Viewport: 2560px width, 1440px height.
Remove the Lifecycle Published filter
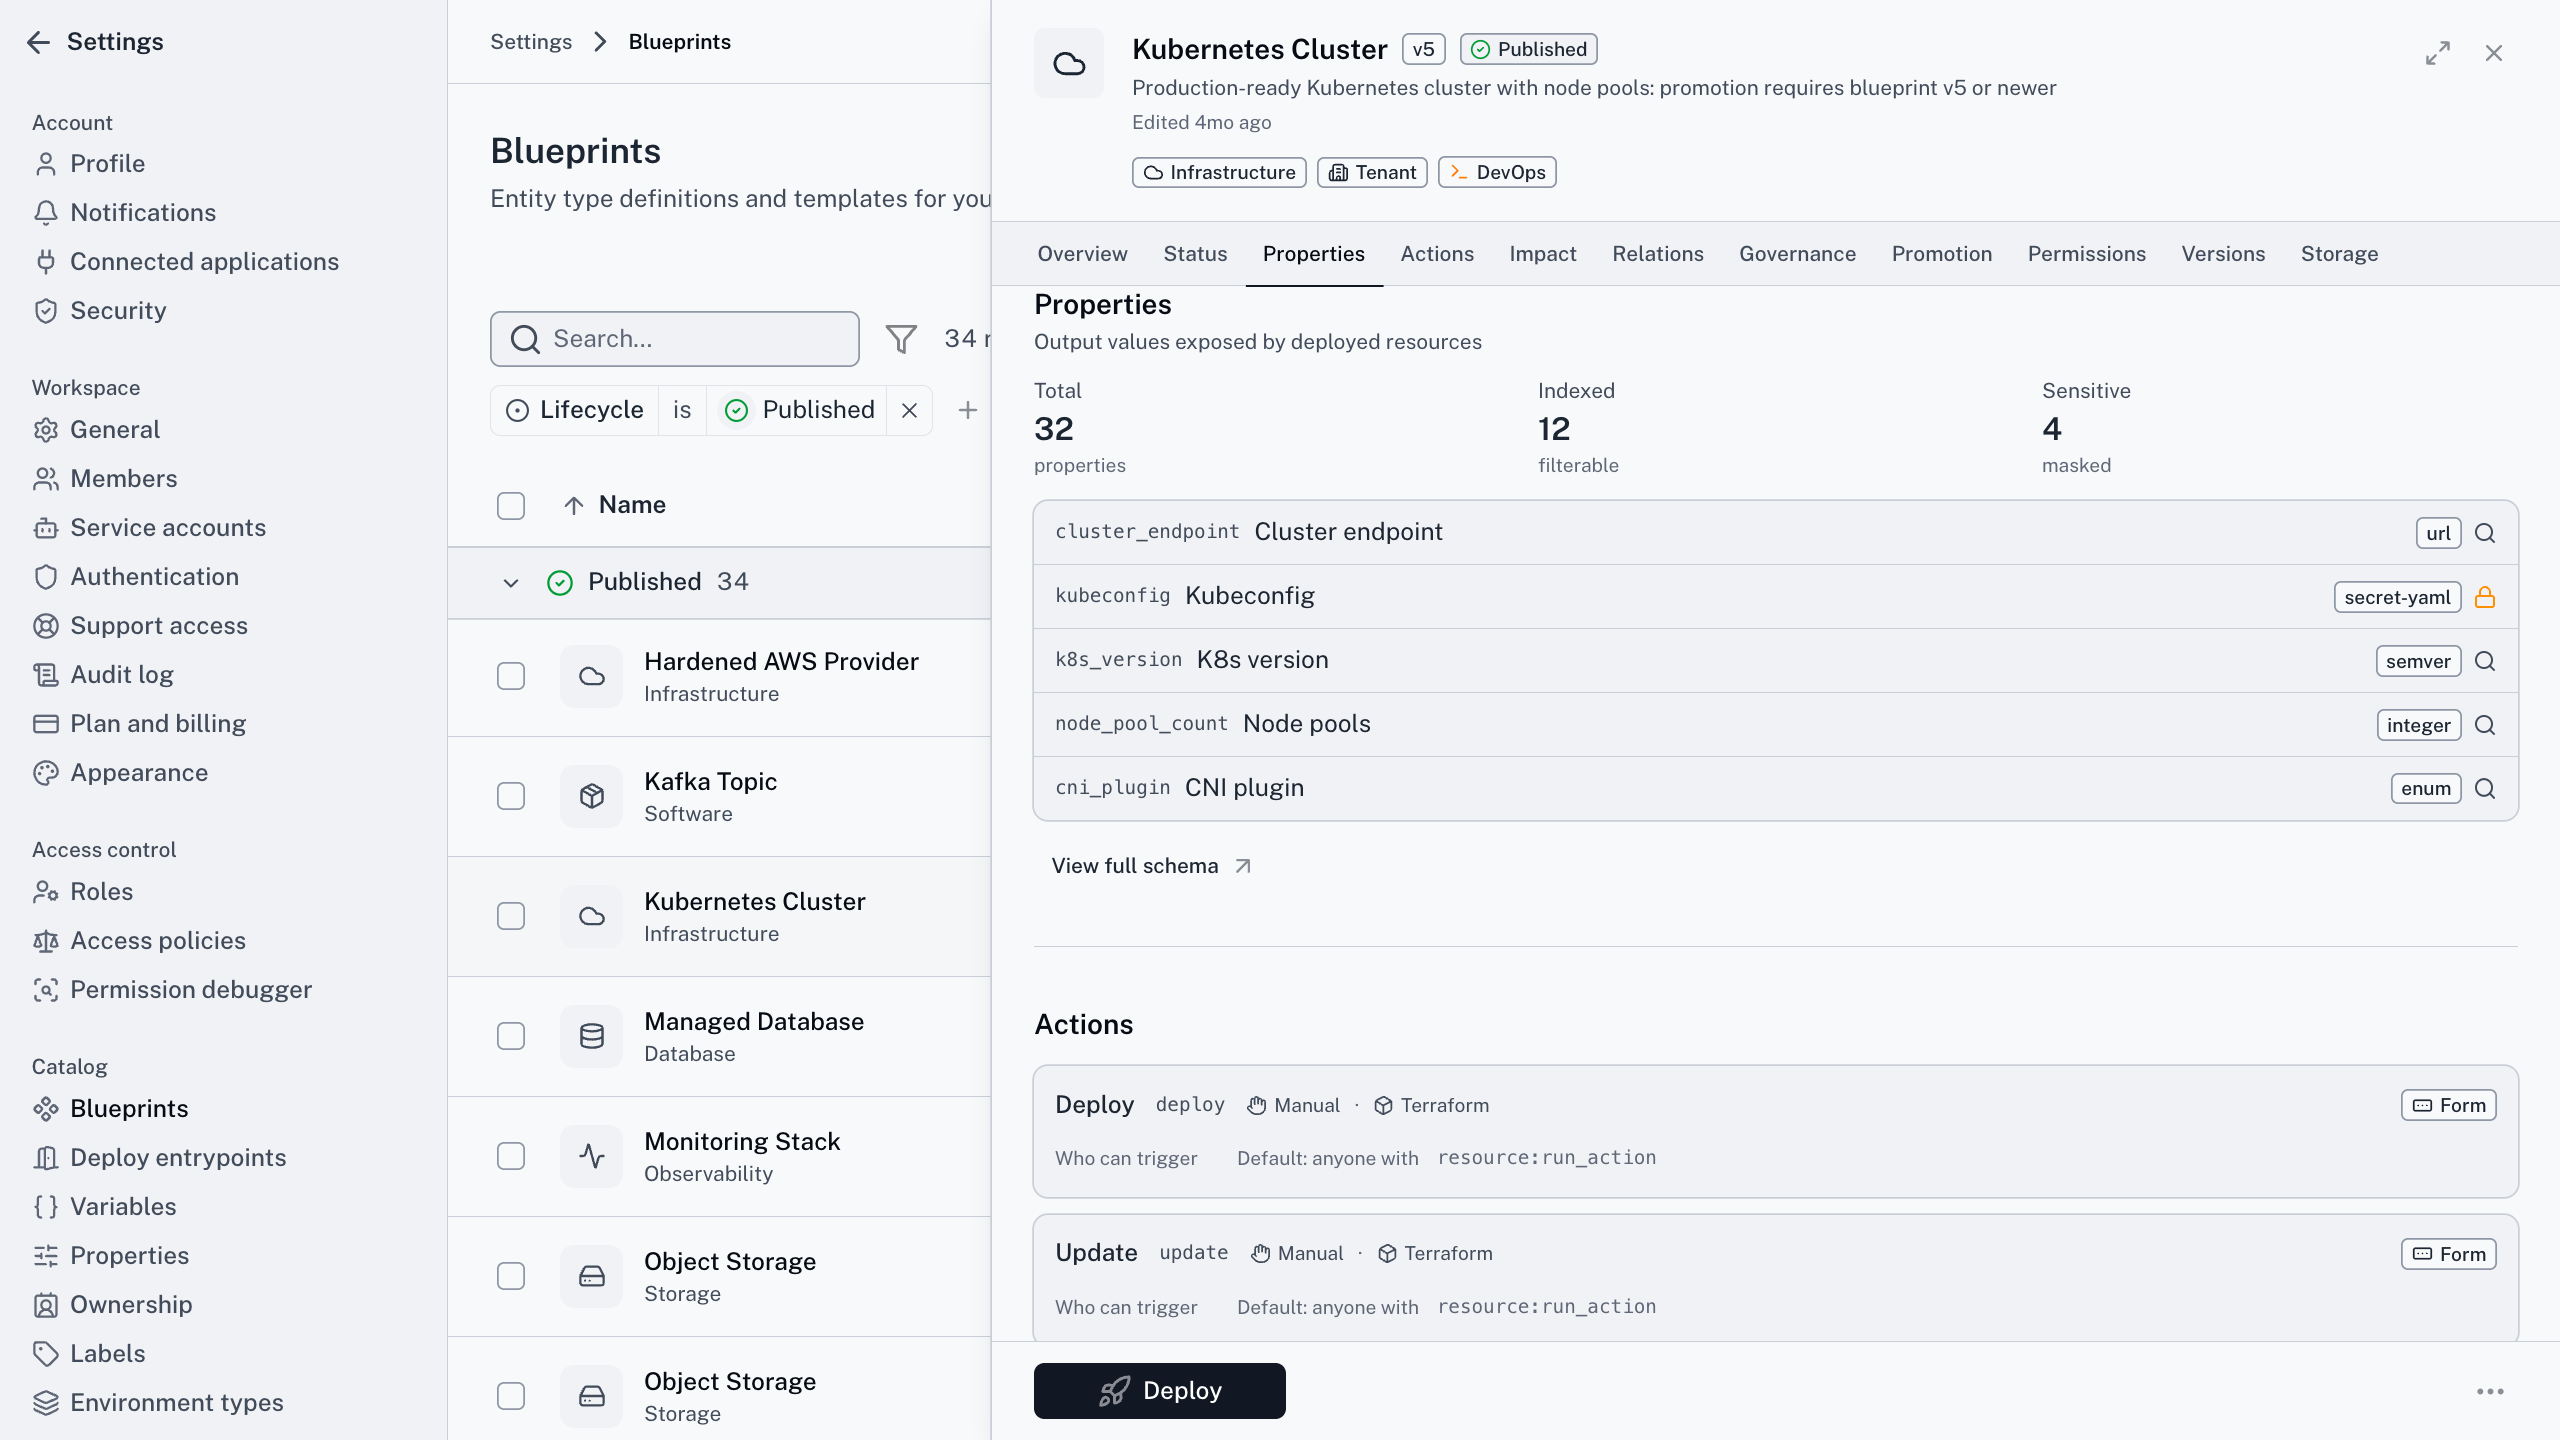tap(909, 410)
